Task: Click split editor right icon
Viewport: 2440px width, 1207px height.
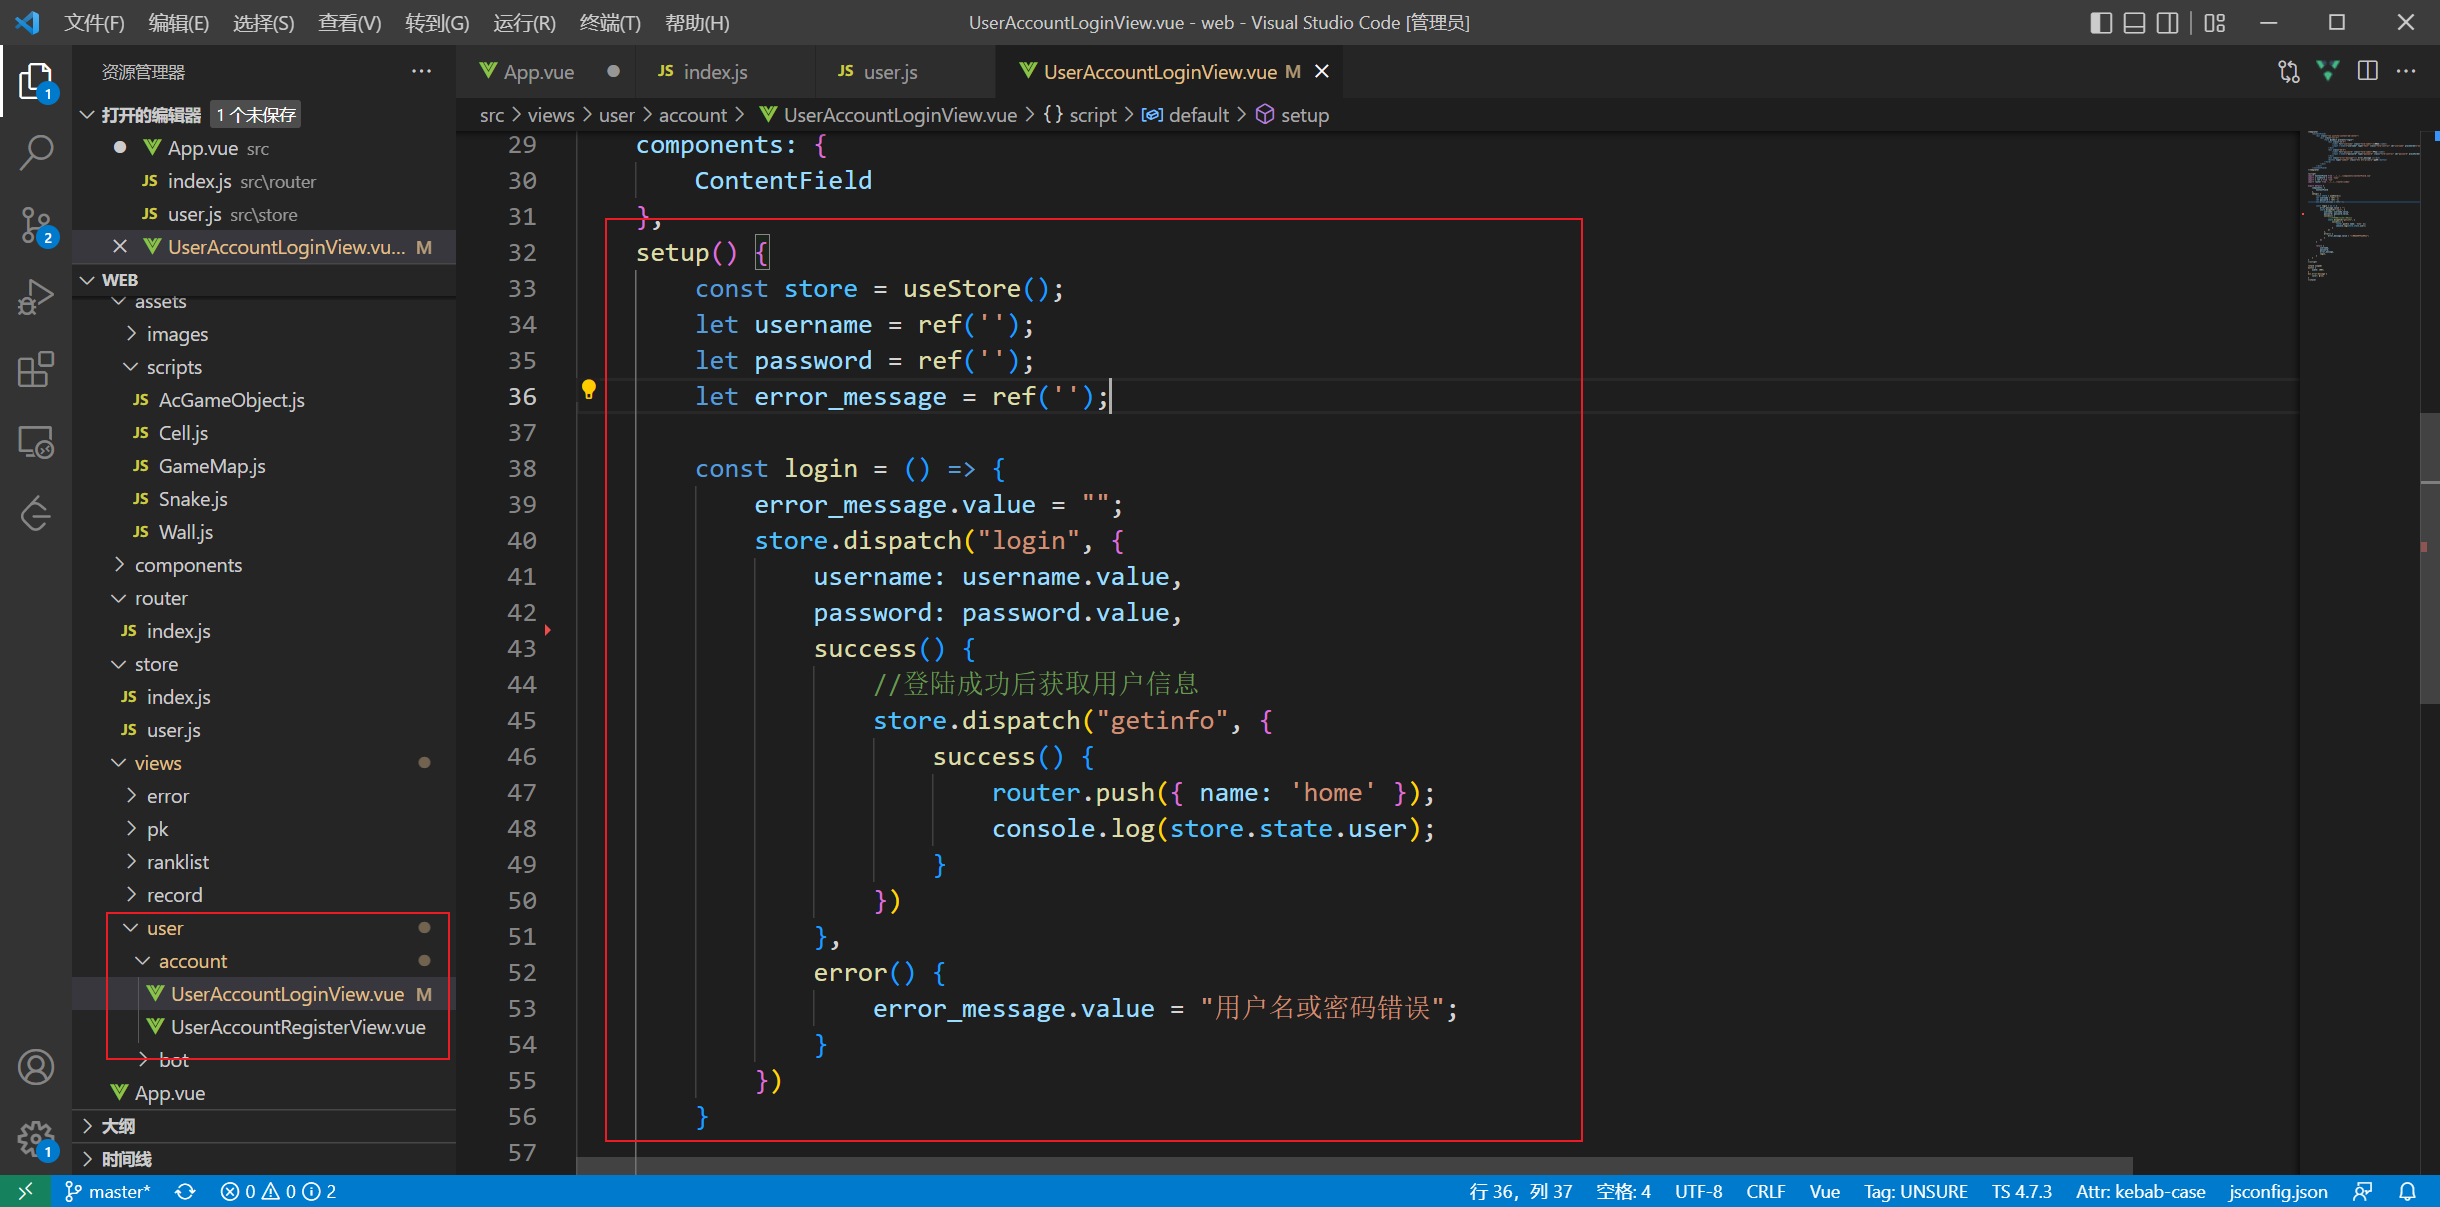Action: (x=2367, y=71)
